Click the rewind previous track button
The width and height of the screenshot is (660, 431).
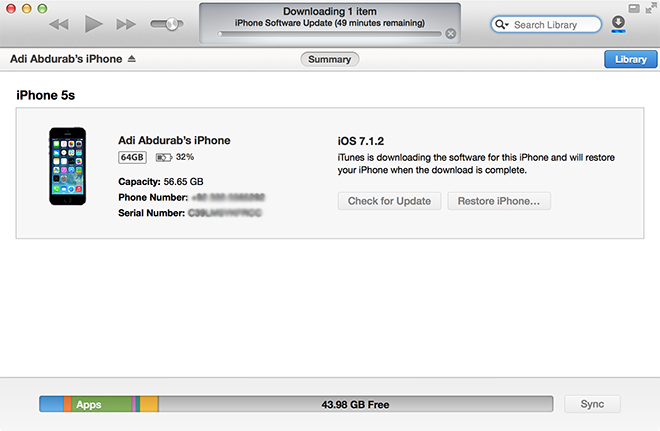[59, 24]
